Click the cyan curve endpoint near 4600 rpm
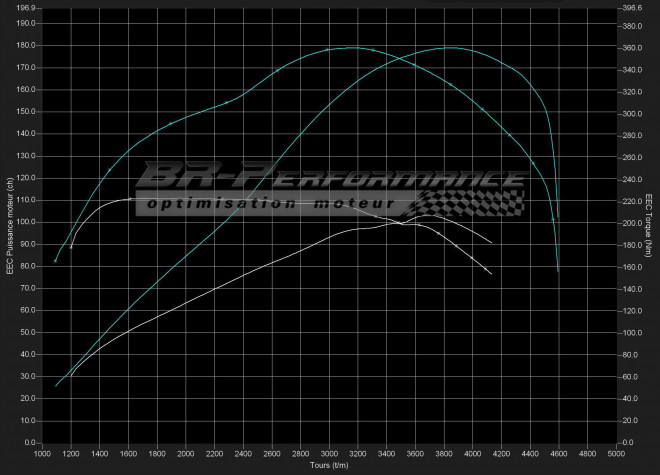The image size is (660, 475). click(x=558, y=270)
